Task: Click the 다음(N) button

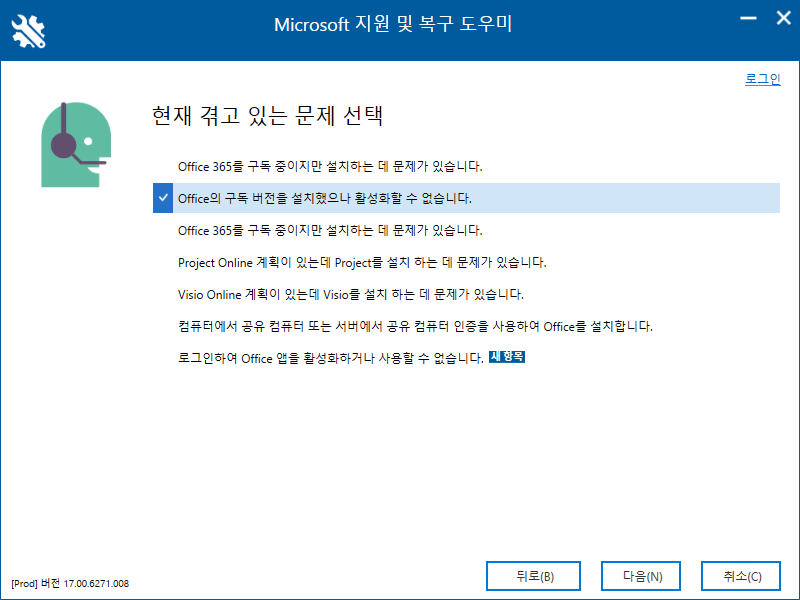Action: tap(640, 576)
